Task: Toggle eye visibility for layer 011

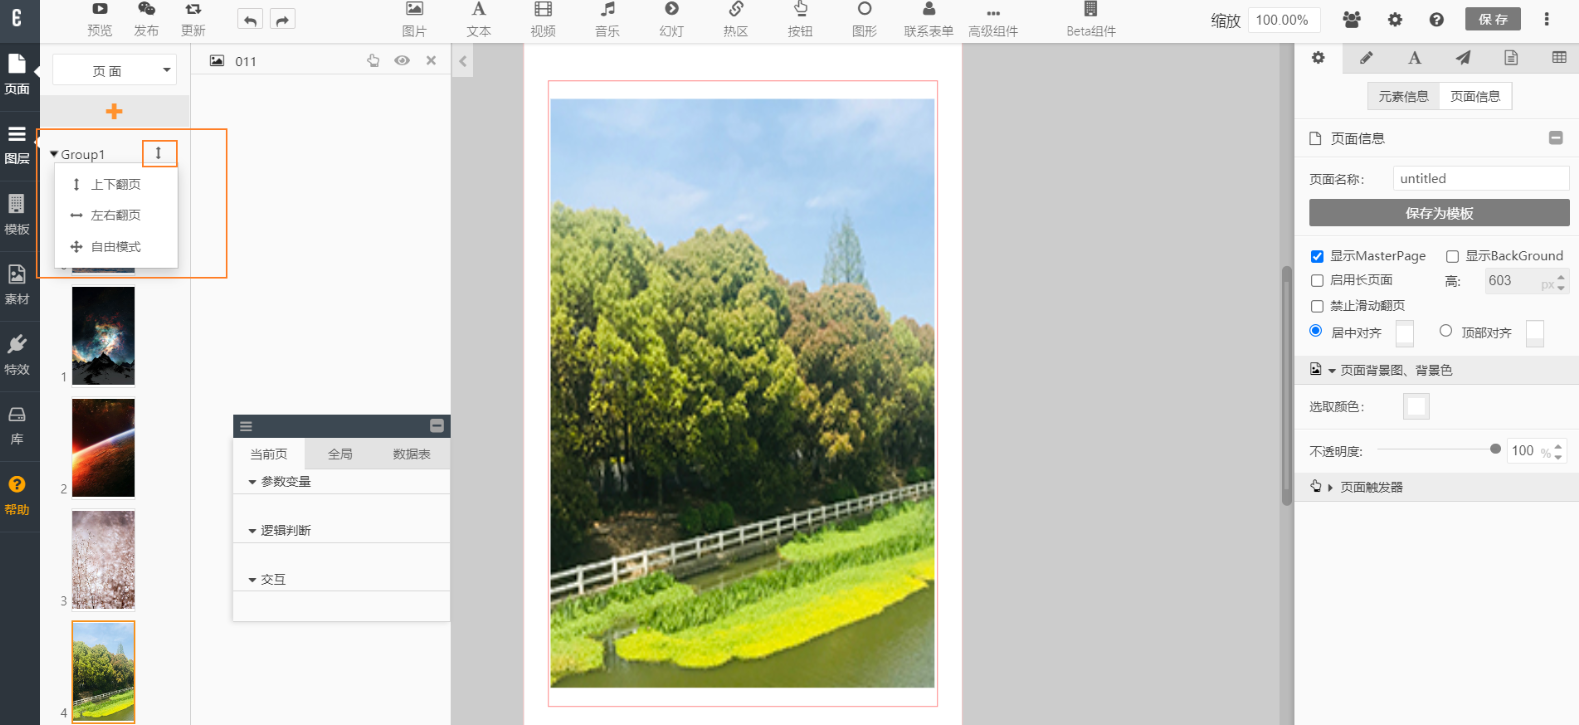Action: click(402, 61)
